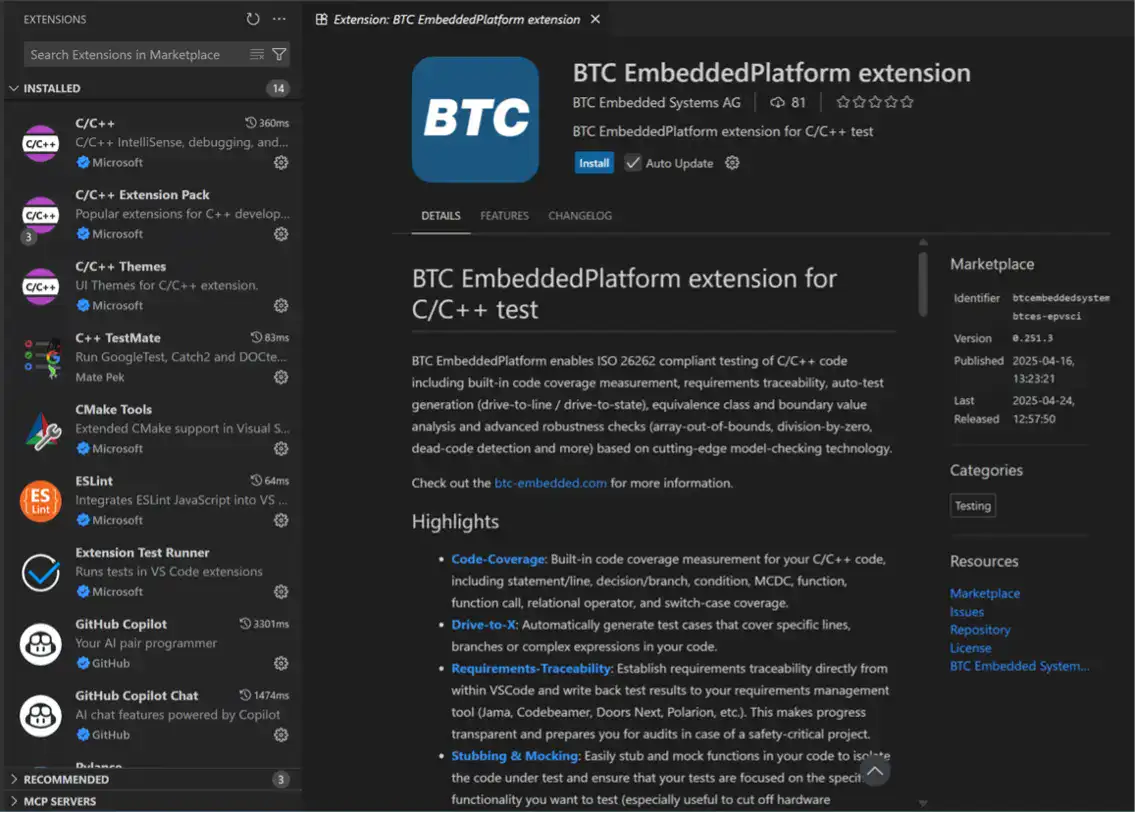Click the filter extensions funnel icon
Screen dimensions: 1139x815
pyautogui.click(x=280, y=55)
